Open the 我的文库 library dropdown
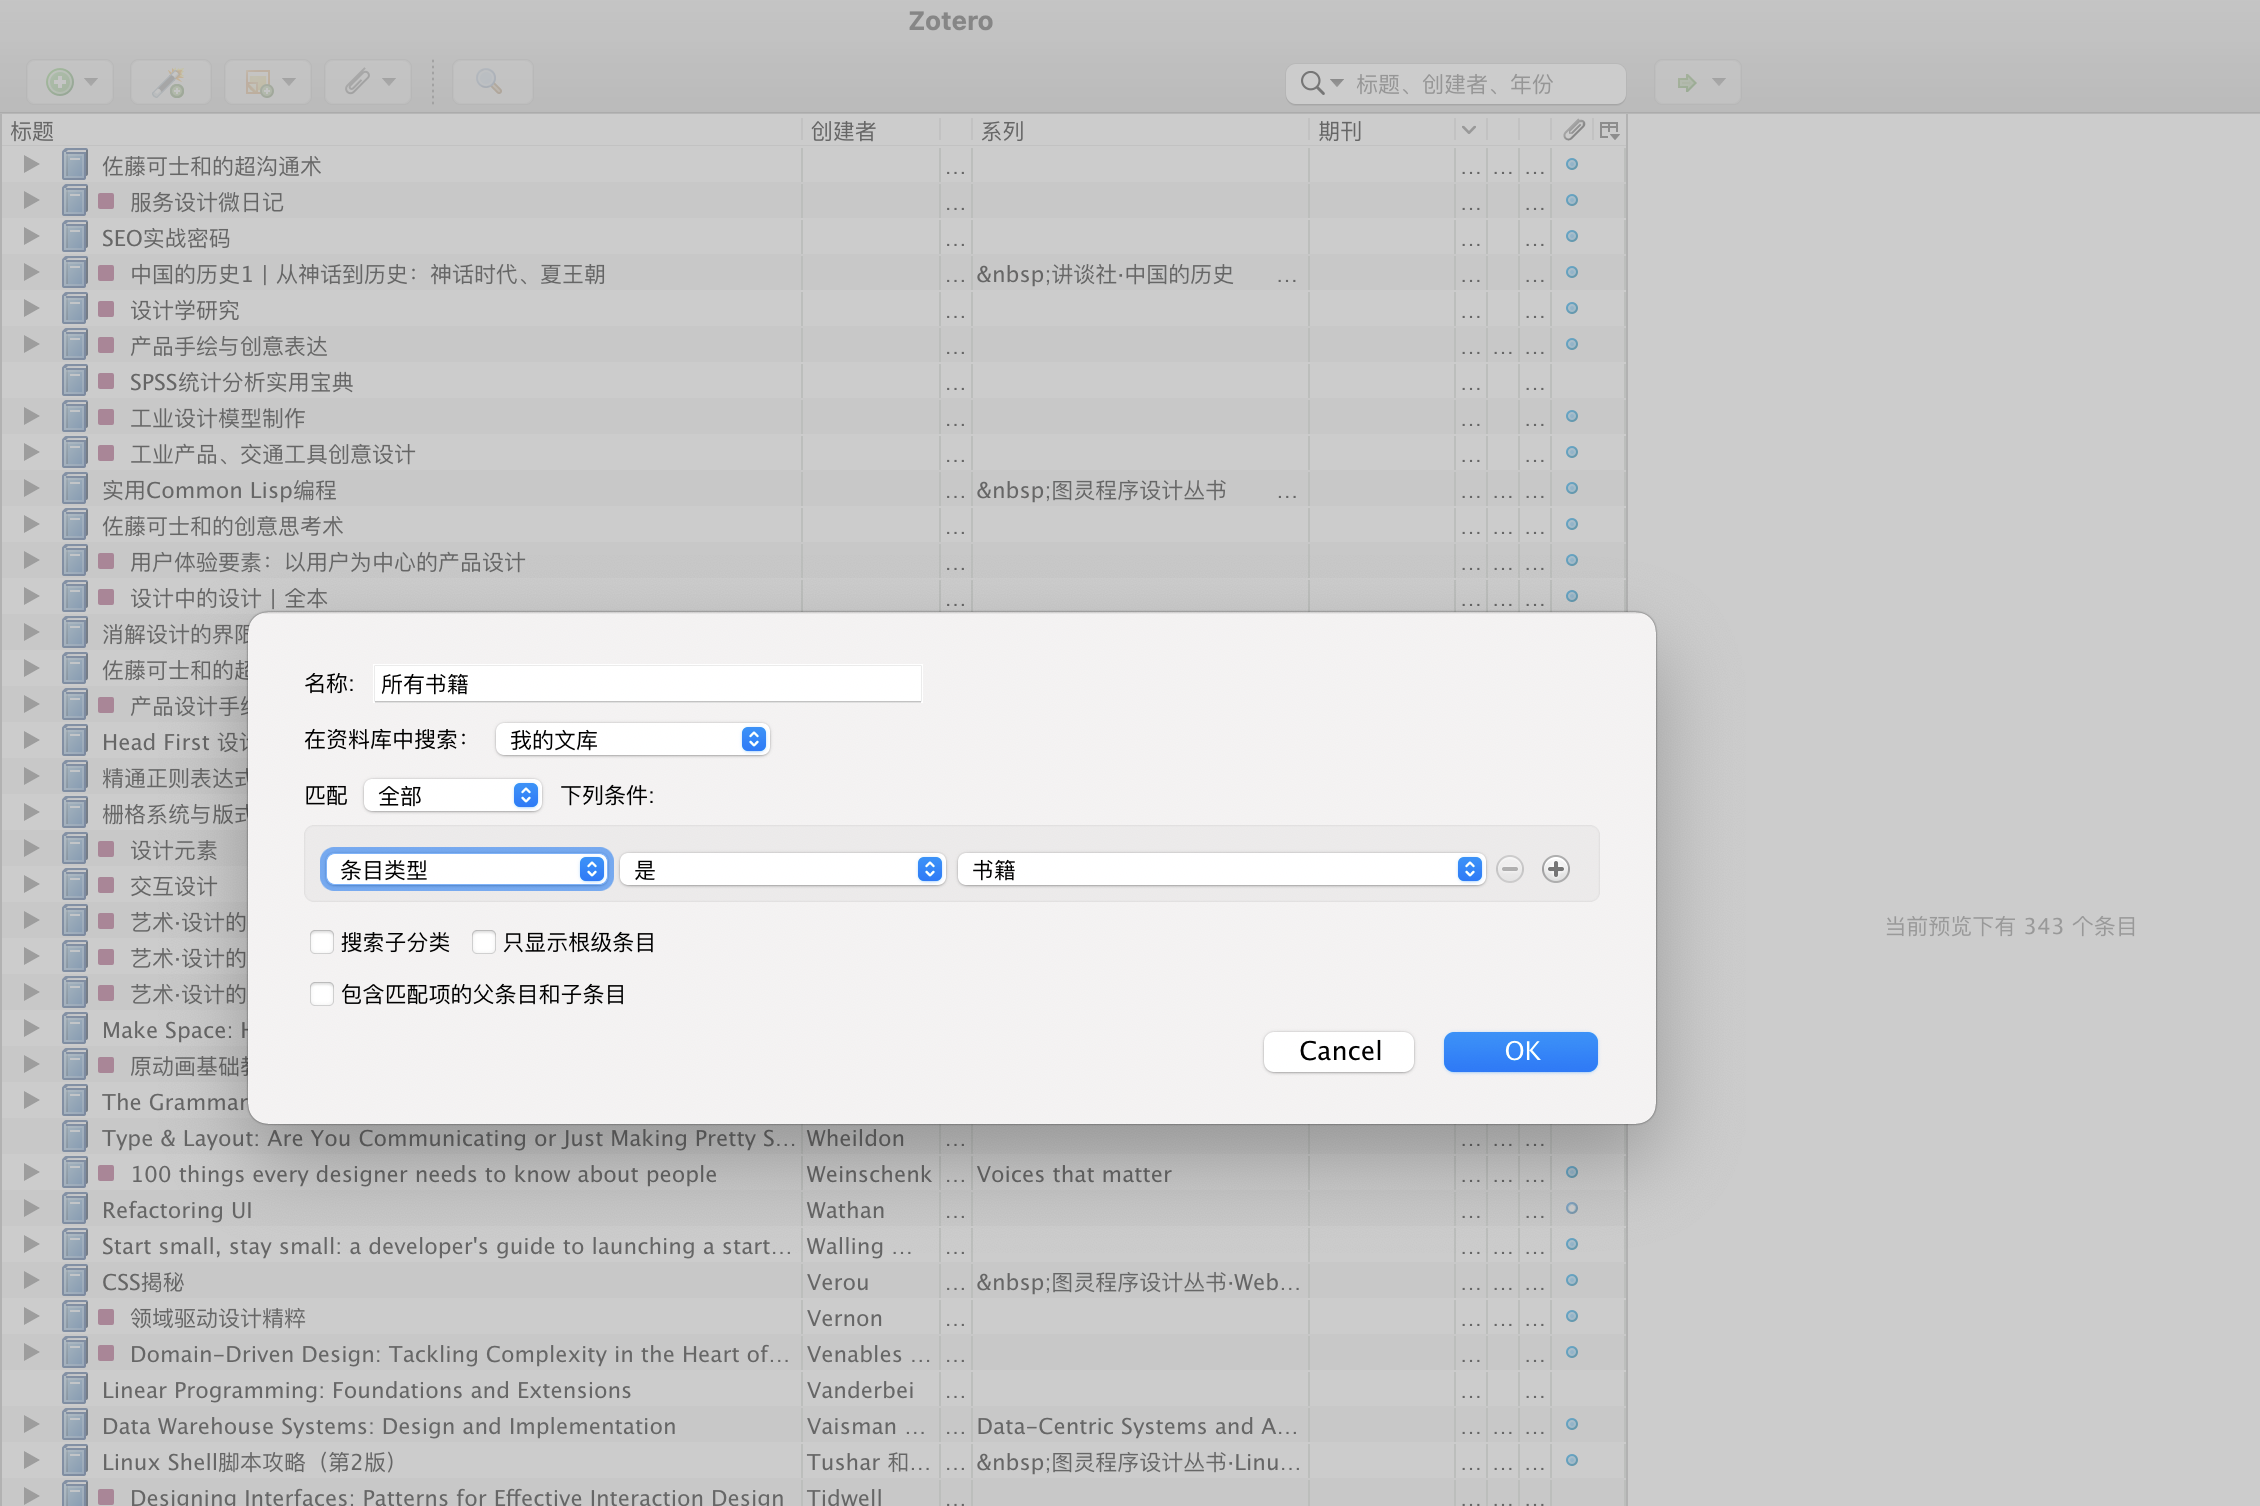Screen dimensions: 2260x1506 [632, 739]
